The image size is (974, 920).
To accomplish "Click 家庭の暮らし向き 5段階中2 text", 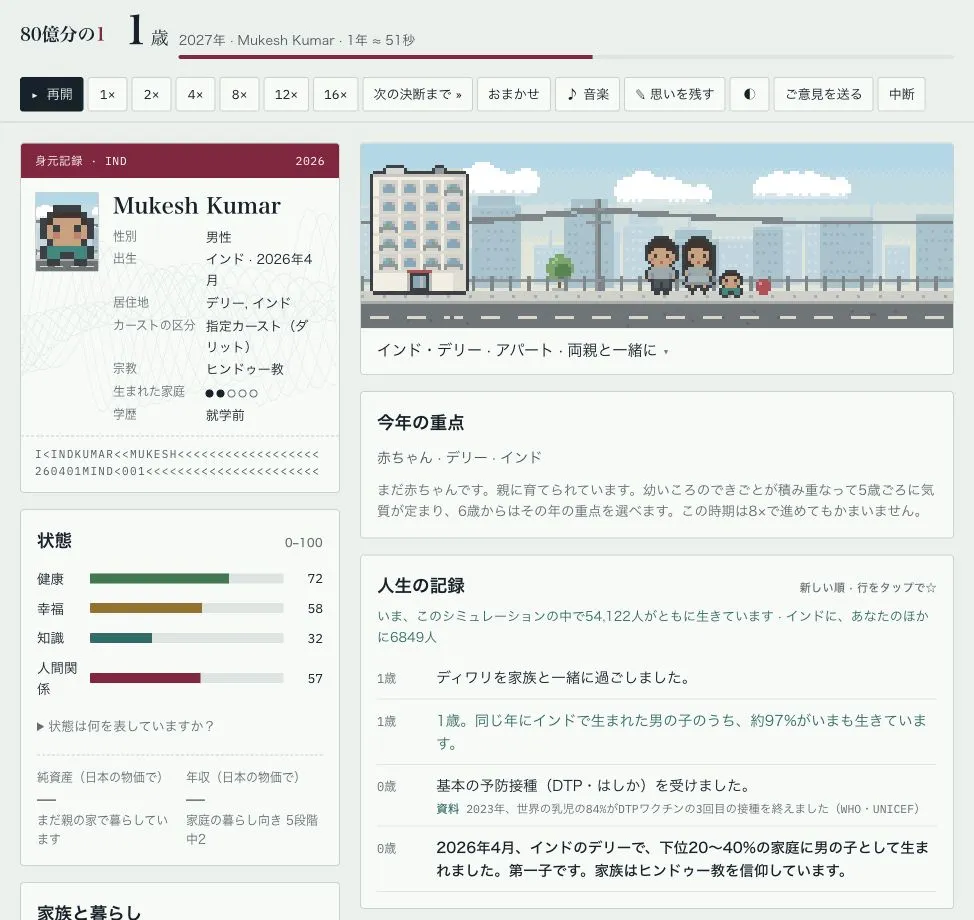I will tap(252, 829).
